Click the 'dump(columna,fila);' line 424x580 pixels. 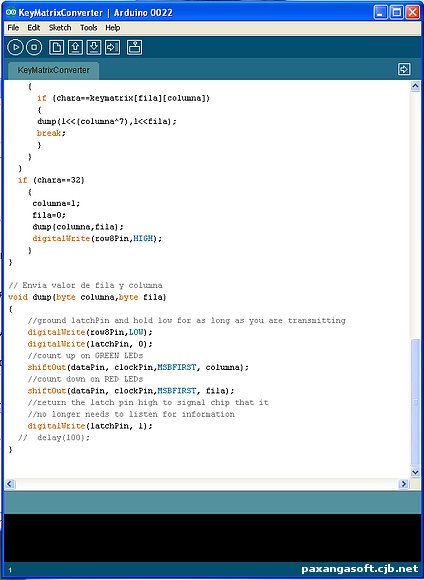tap(78, 227)
